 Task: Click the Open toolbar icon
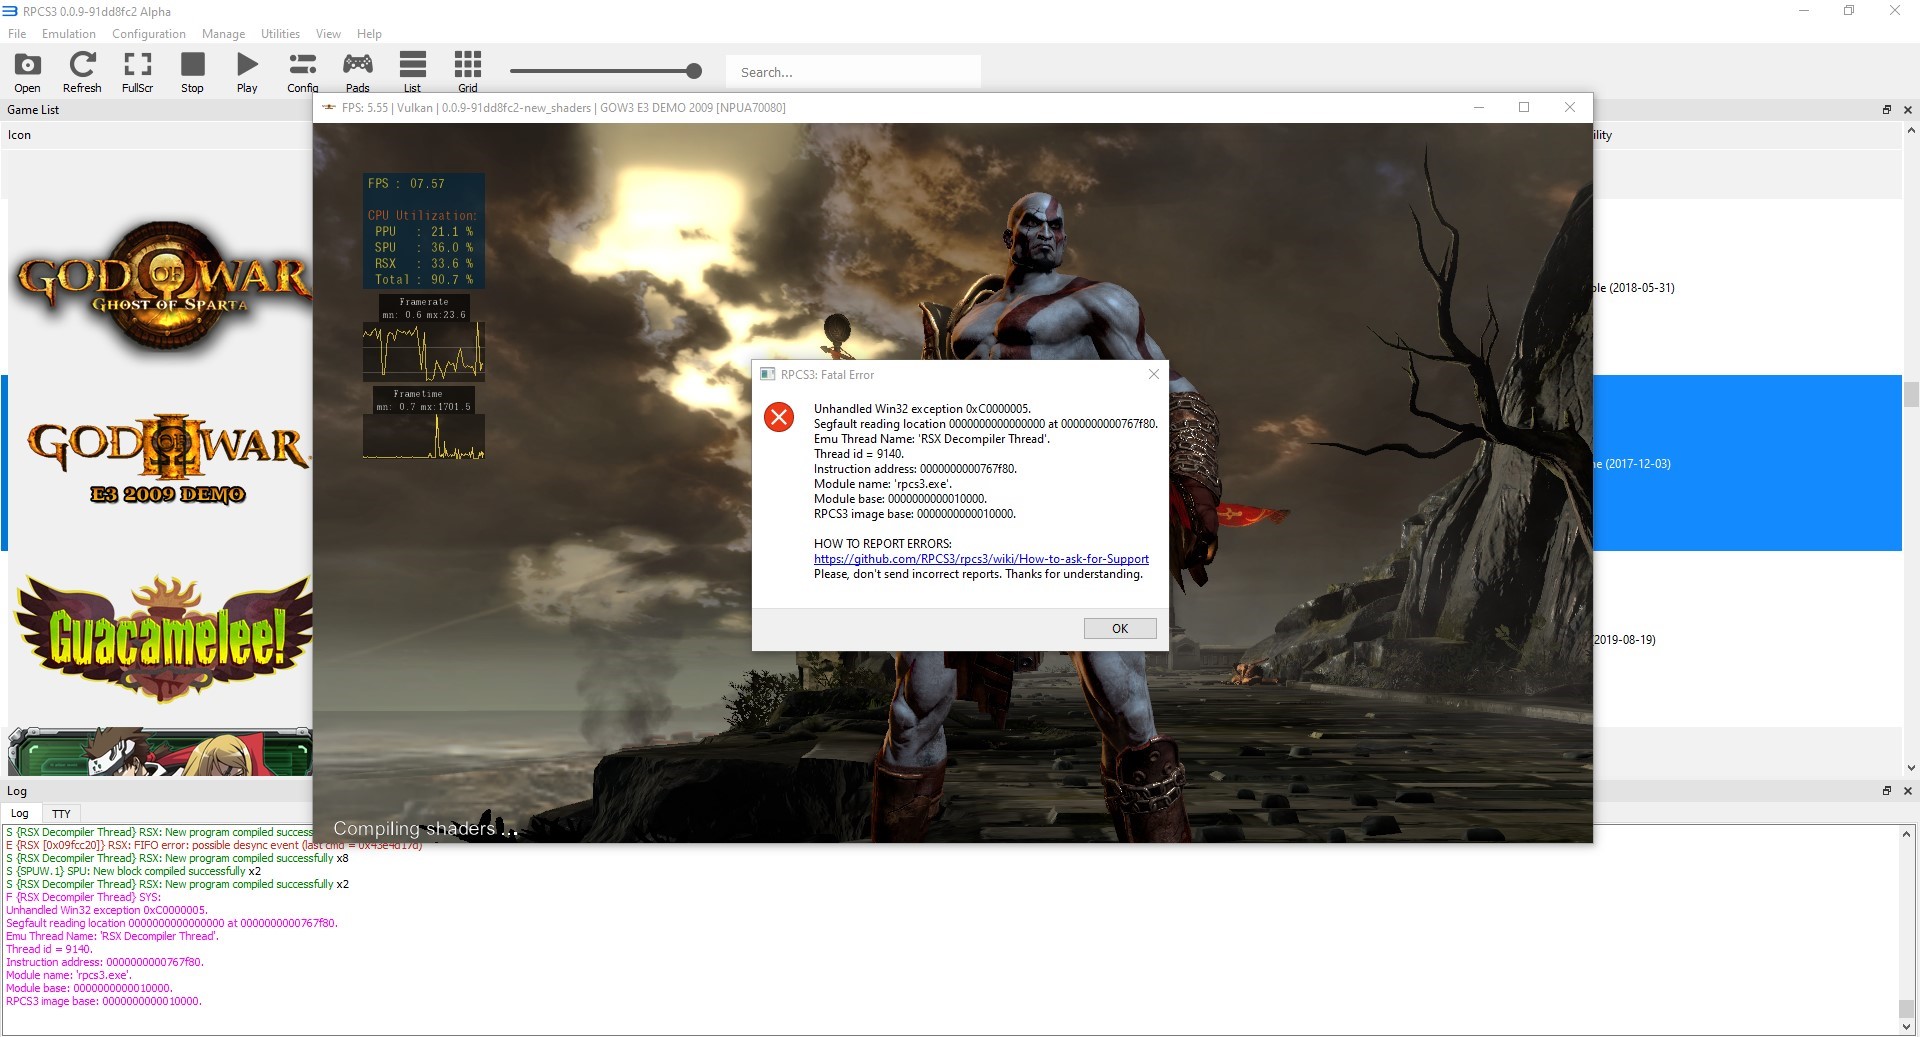tap(27, 72)
